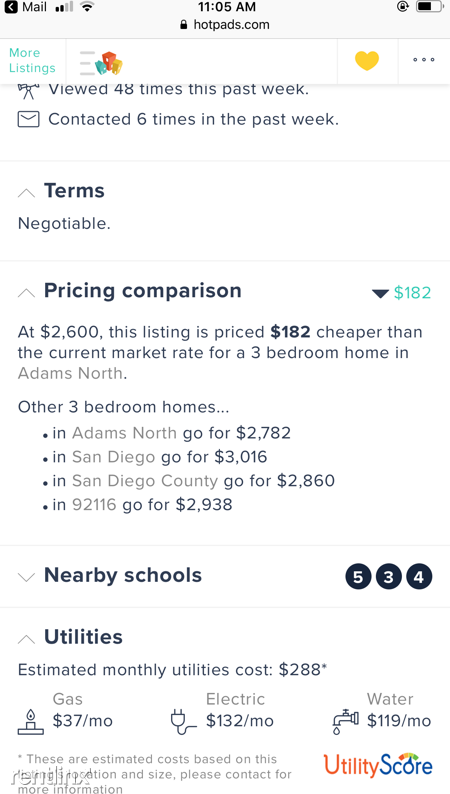Tap the UtilityScore logo
The height and width of the screenshot is (794, 450).
[378, 765]
